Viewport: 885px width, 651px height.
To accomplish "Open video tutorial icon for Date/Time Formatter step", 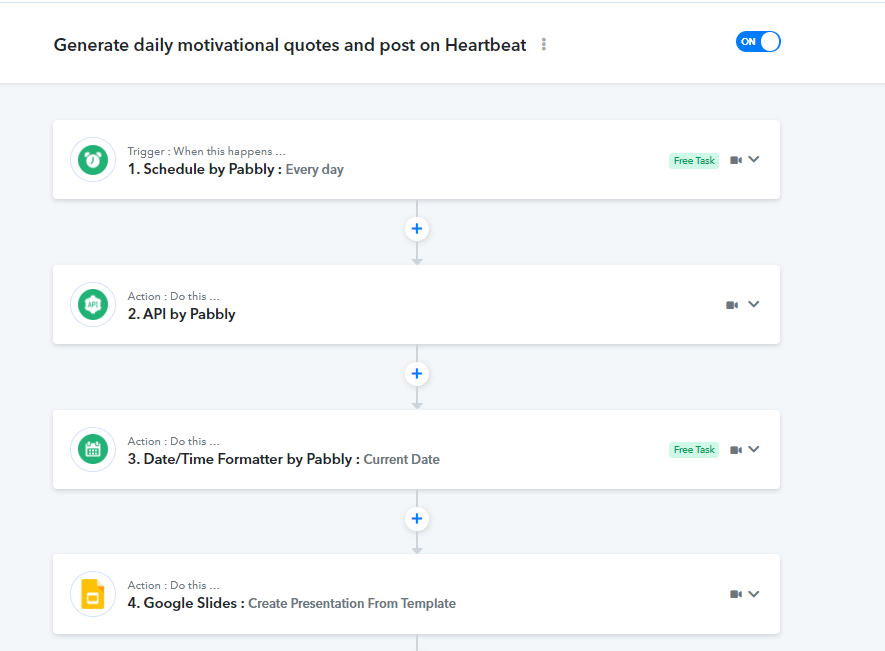I will click(735, 450).
